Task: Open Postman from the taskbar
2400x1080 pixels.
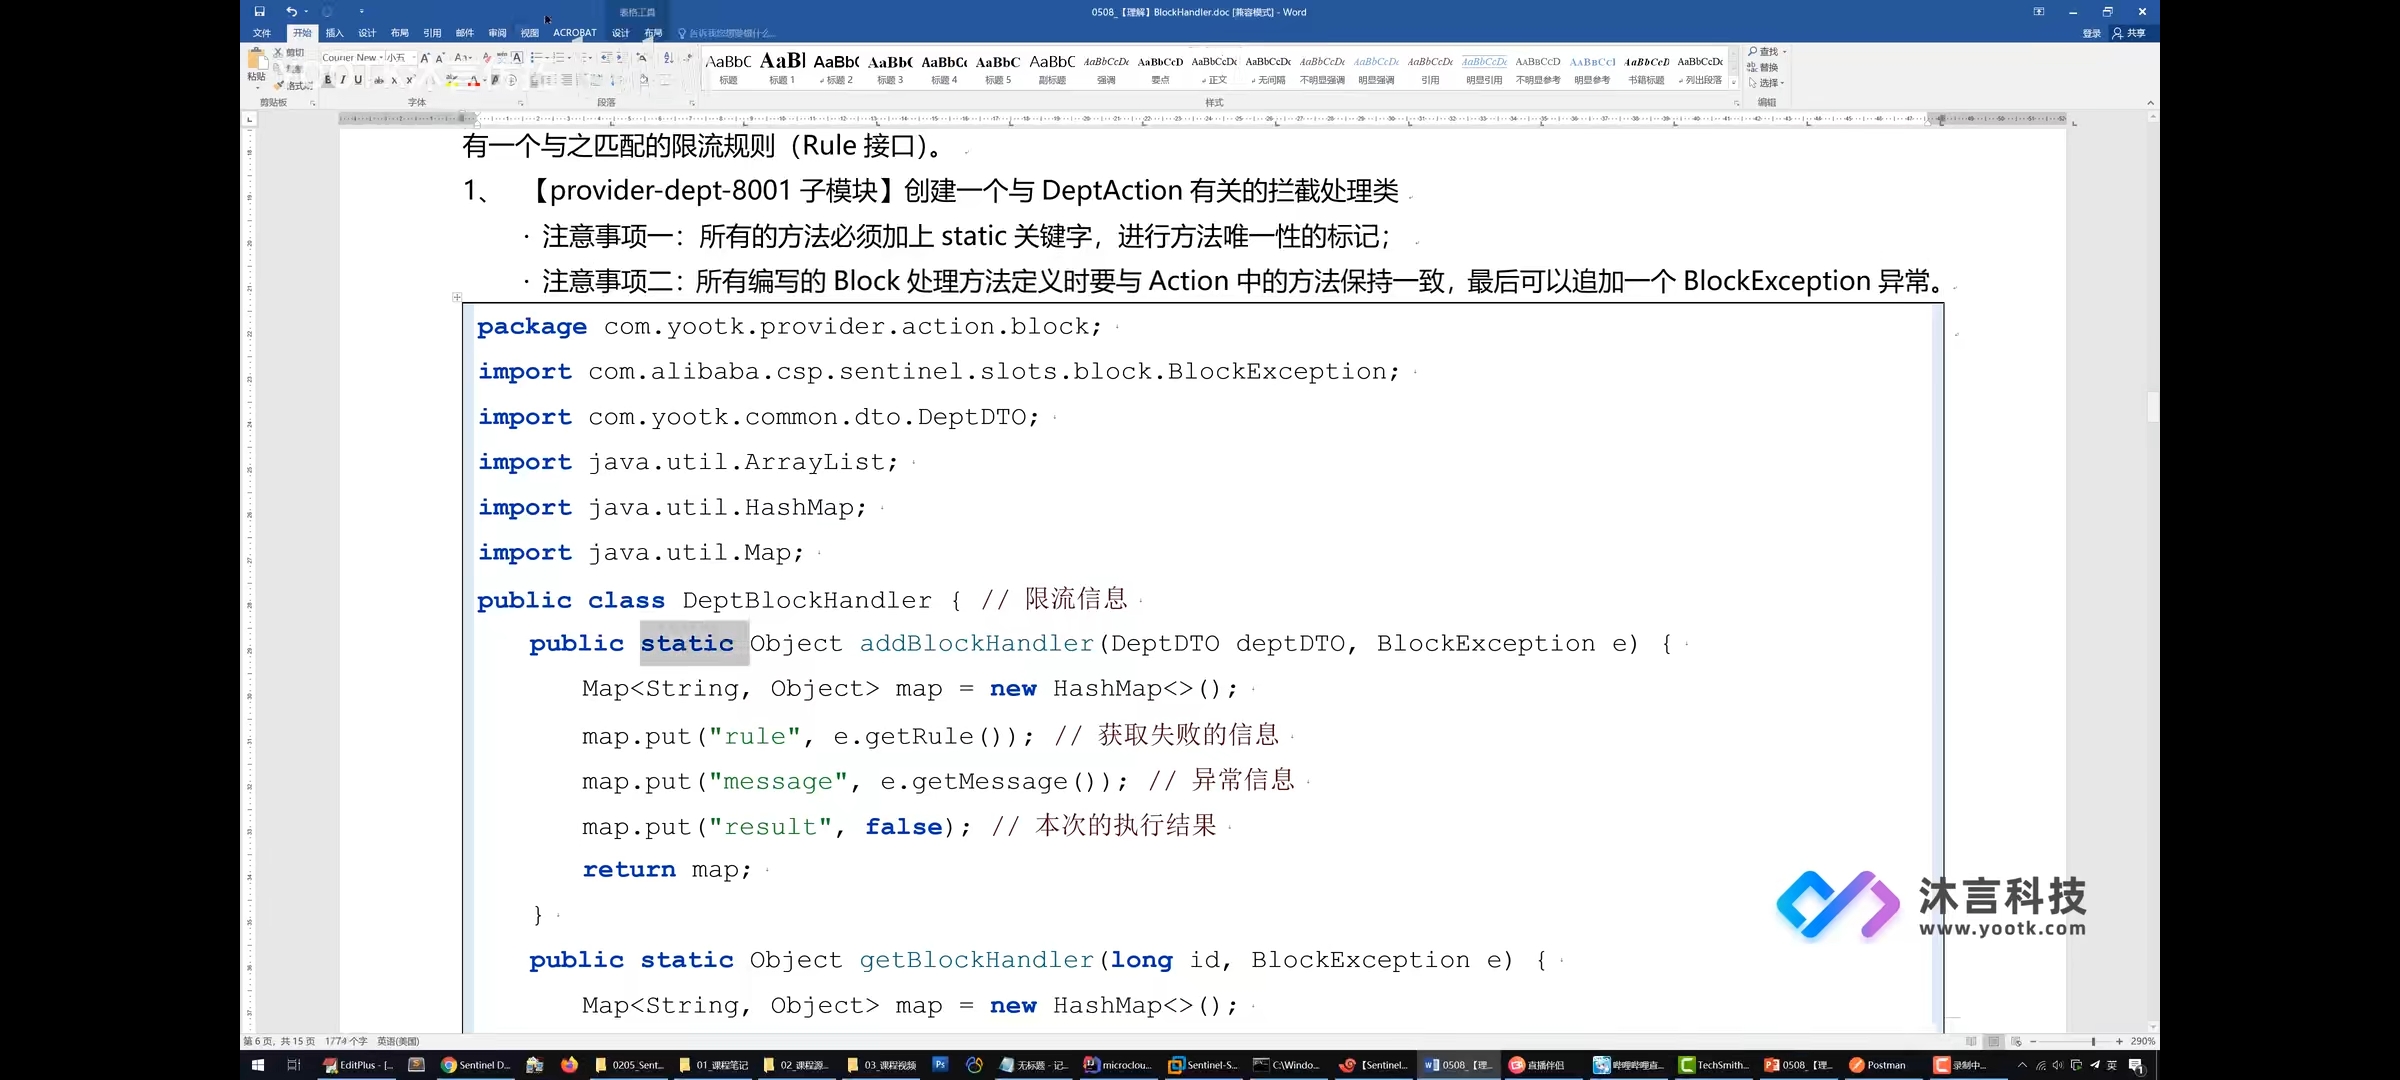Action: point(1878,1065)
